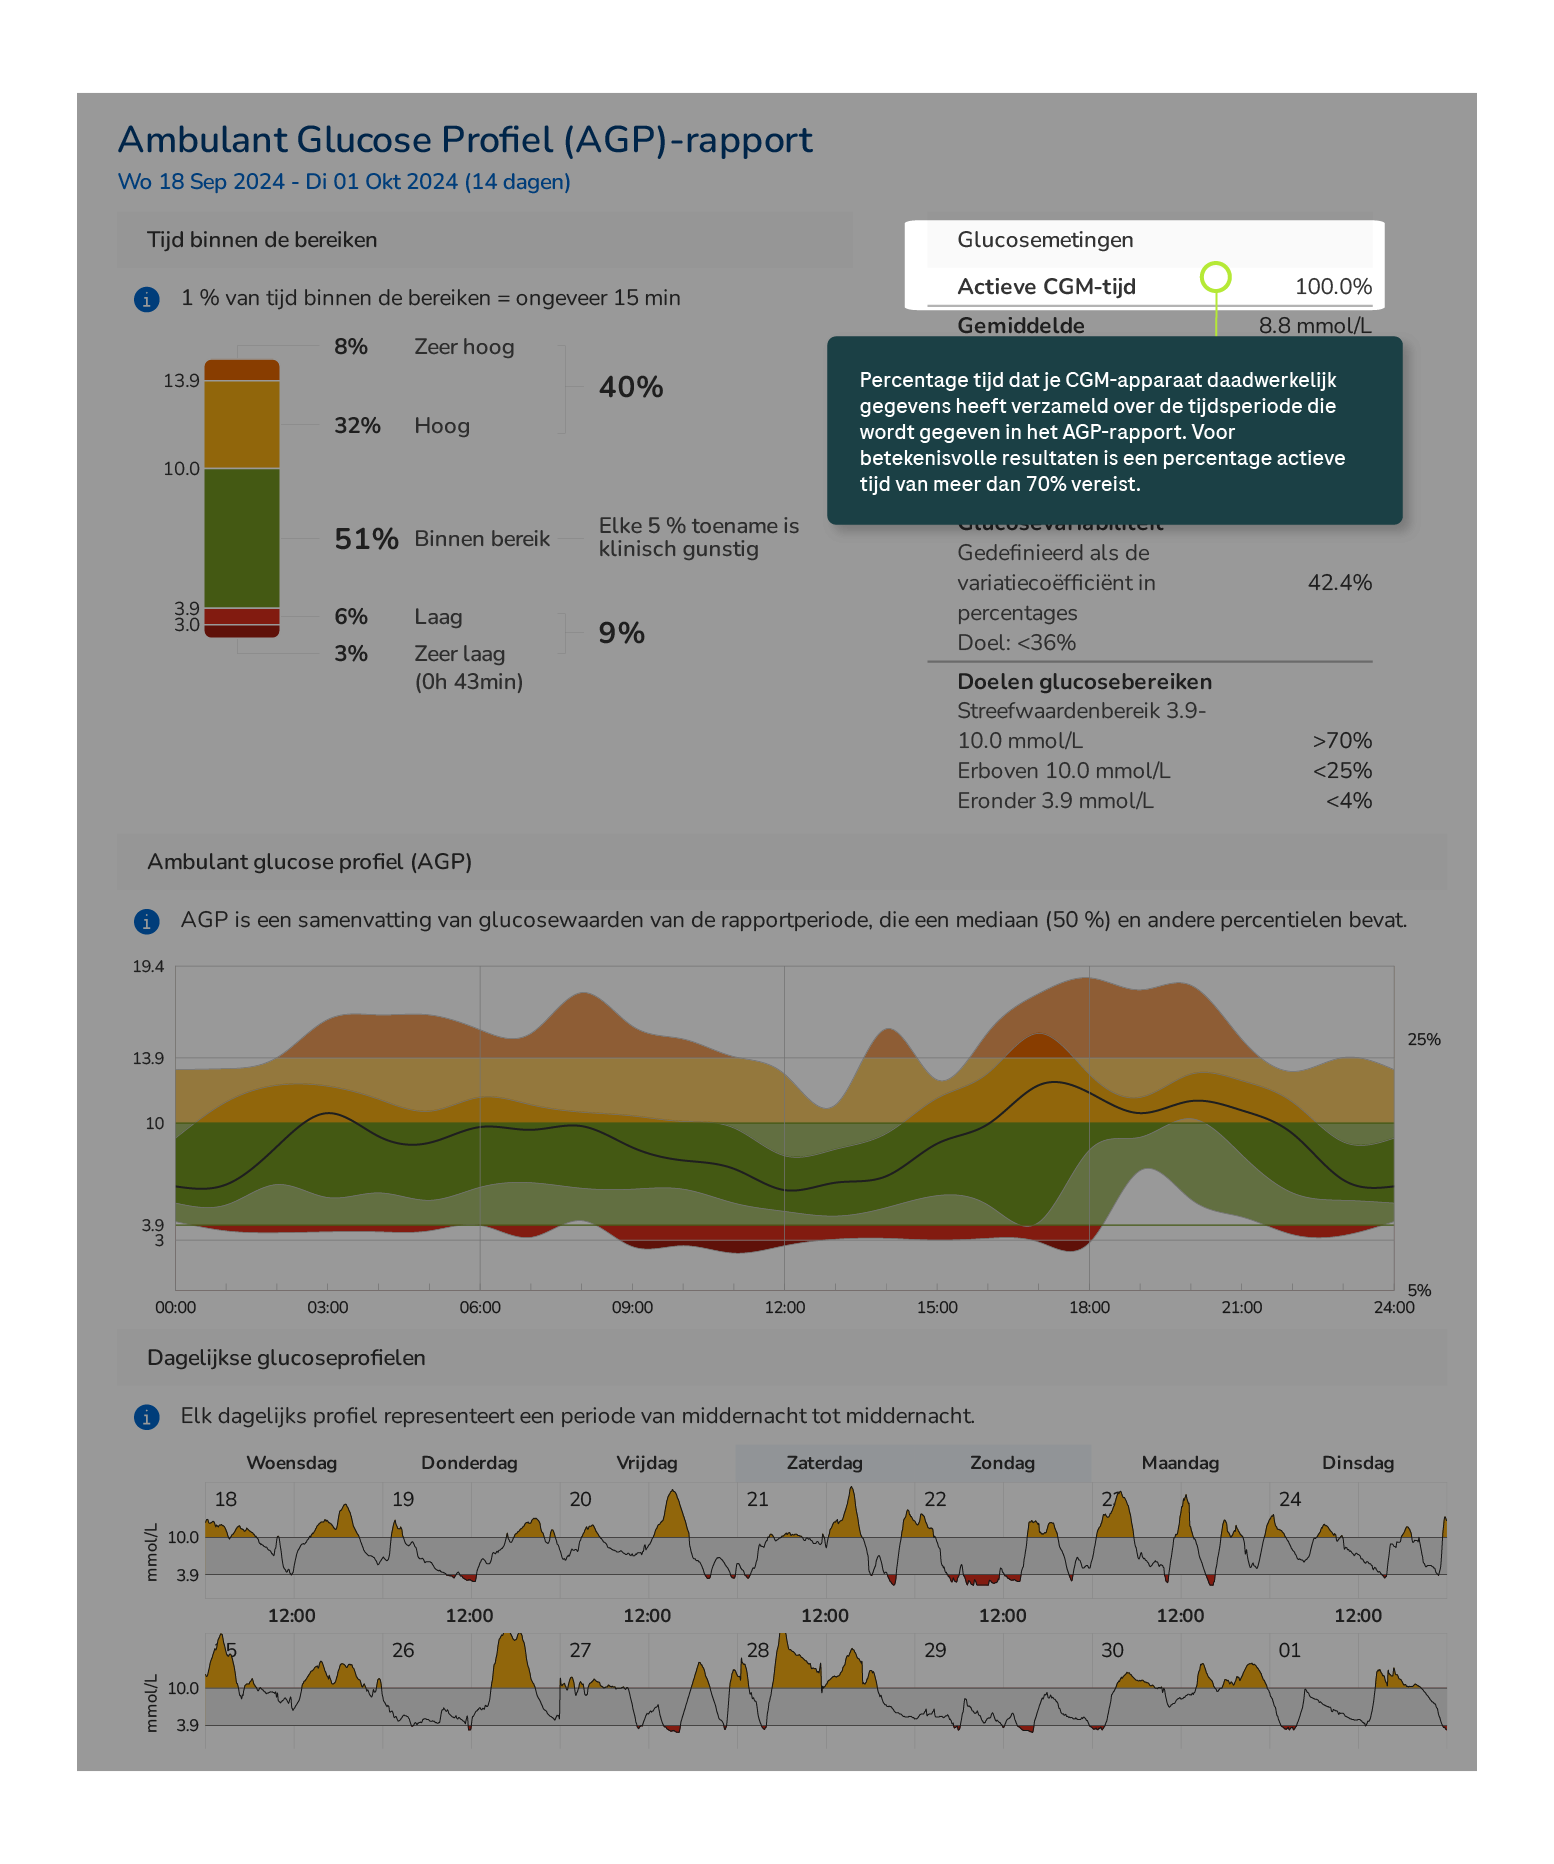Image resolution: width=1554 pixels, height=1864 pixels.
Task: Click the report title 'Ambulant Glucose Profiel (AGP)-rapport'
Action: pos(465,140)
